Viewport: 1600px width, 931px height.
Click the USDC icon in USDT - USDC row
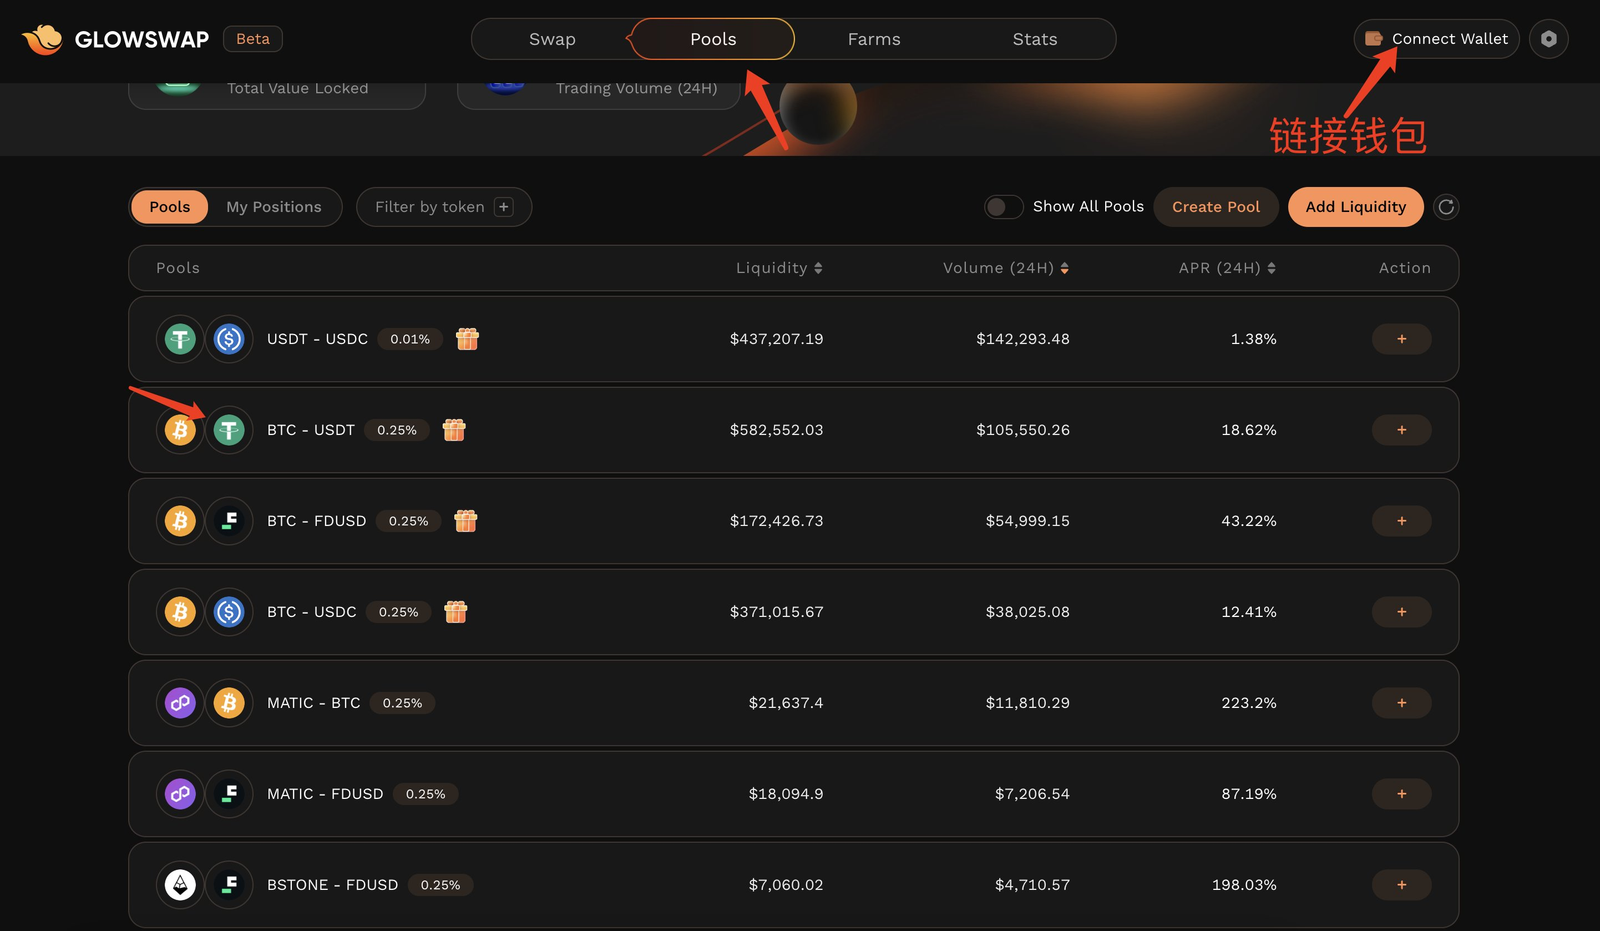229,339
